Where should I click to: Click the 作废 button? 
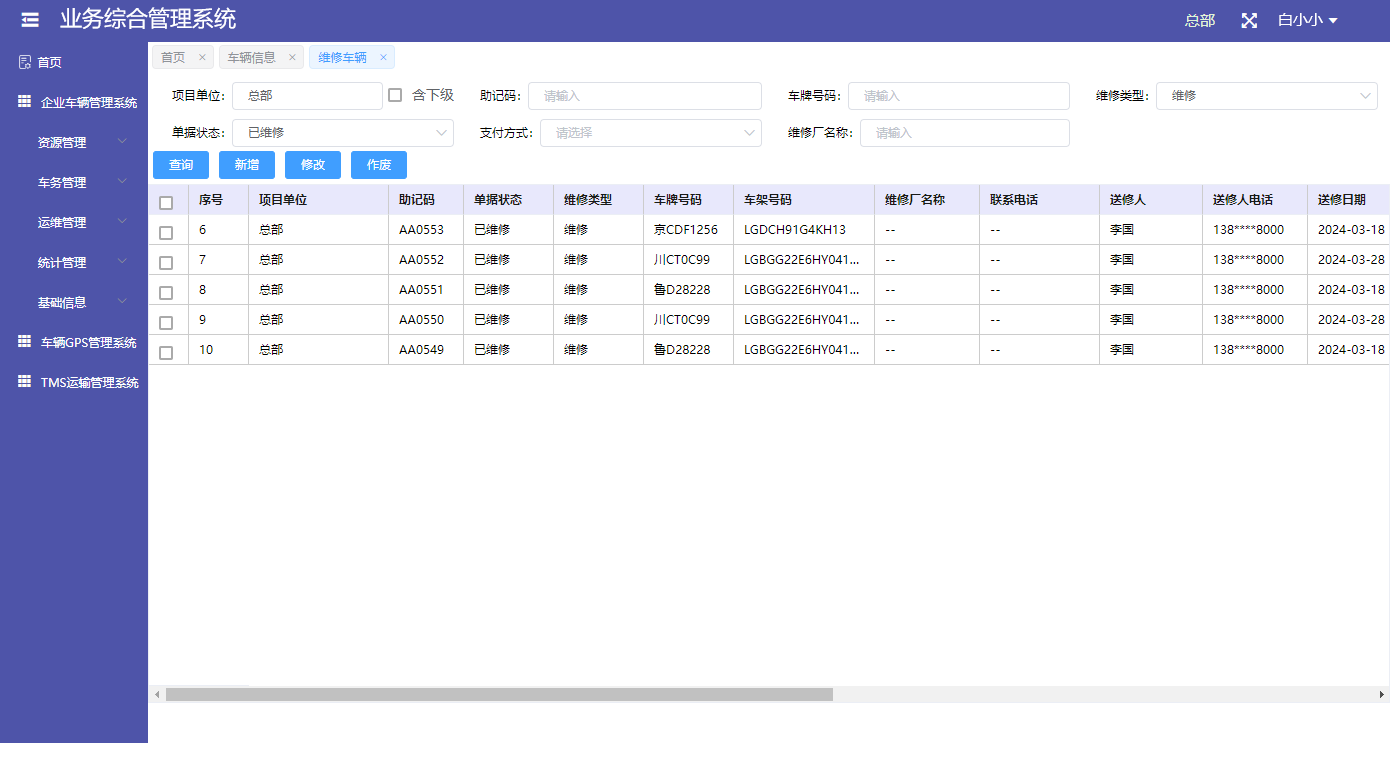point(379,165)
